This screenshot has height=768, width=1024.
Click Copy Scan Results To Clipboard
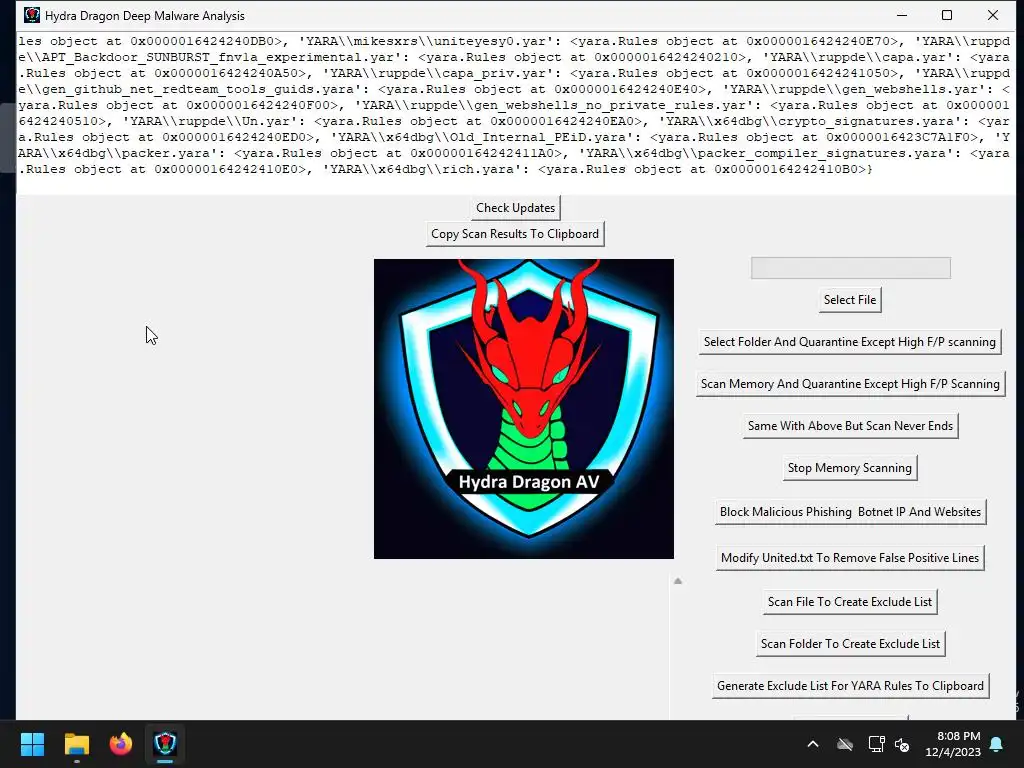pos(515,234)
